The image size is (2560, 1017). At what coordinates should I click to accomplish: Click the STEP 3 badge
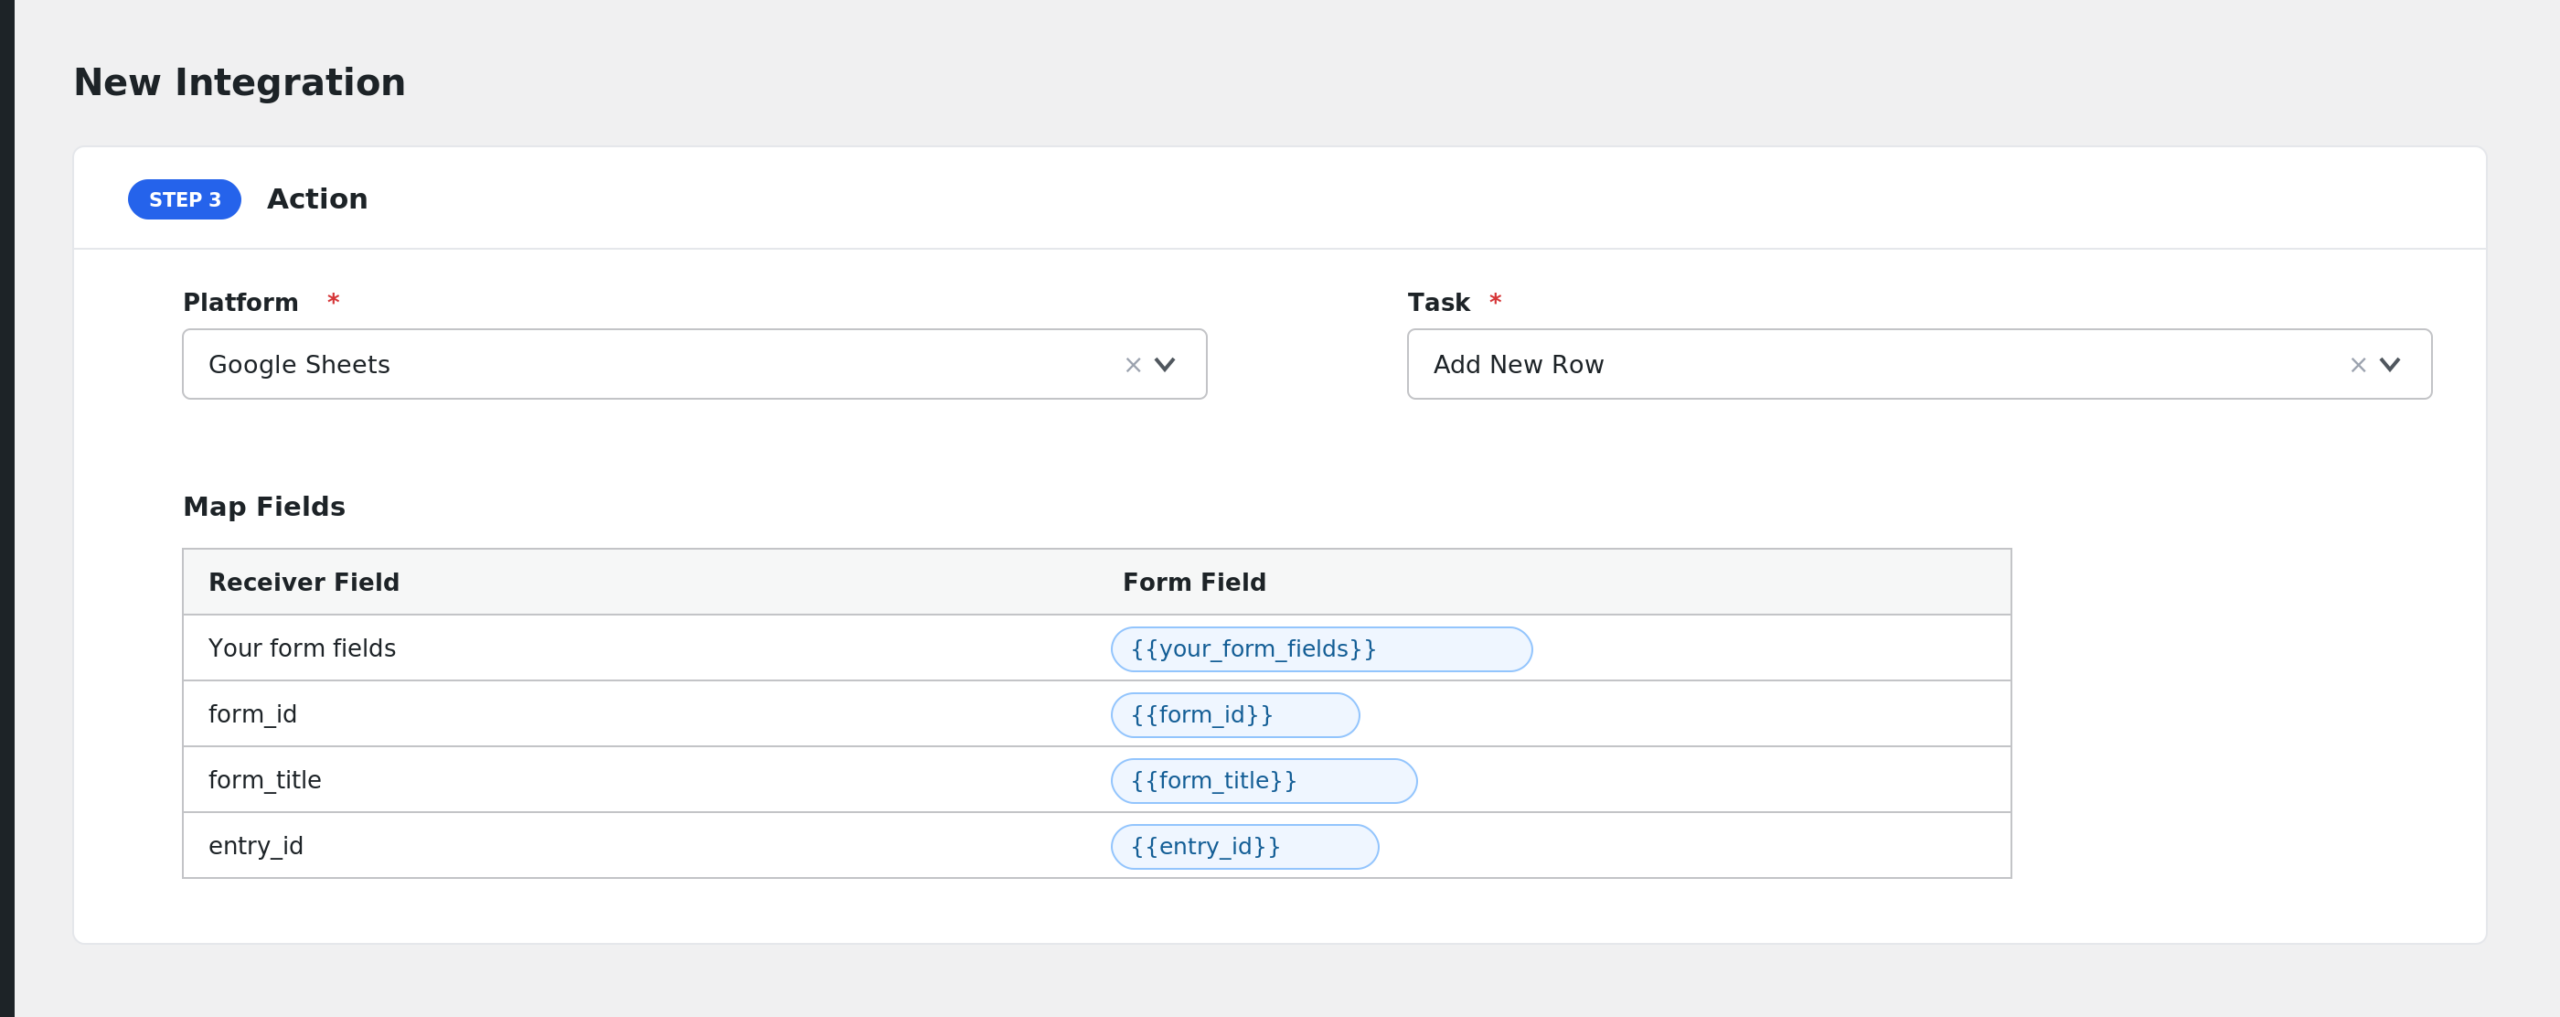tap(185, 199)
